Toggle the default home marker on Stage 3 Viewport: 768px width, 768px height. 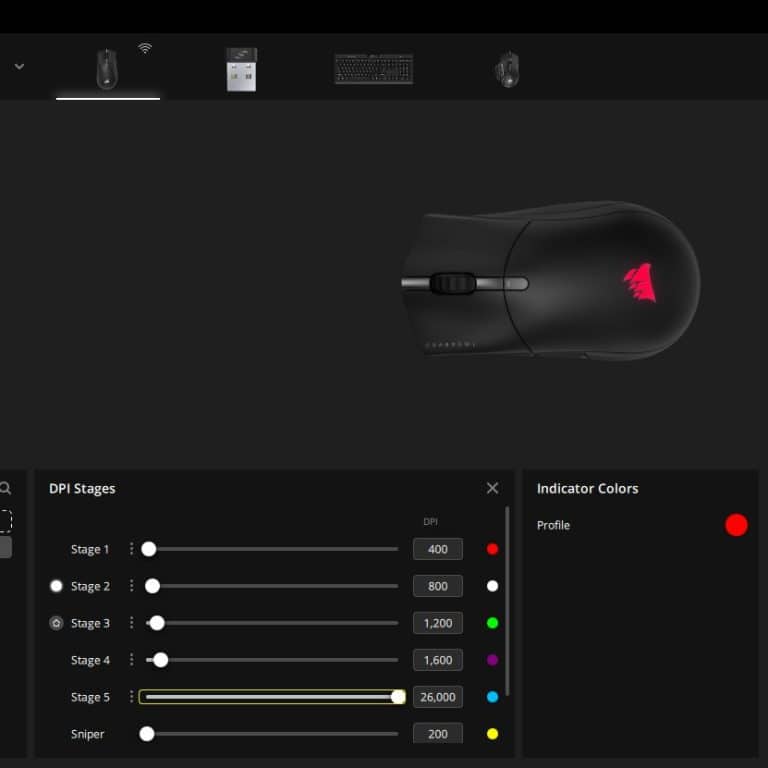(x=56, y=623)
